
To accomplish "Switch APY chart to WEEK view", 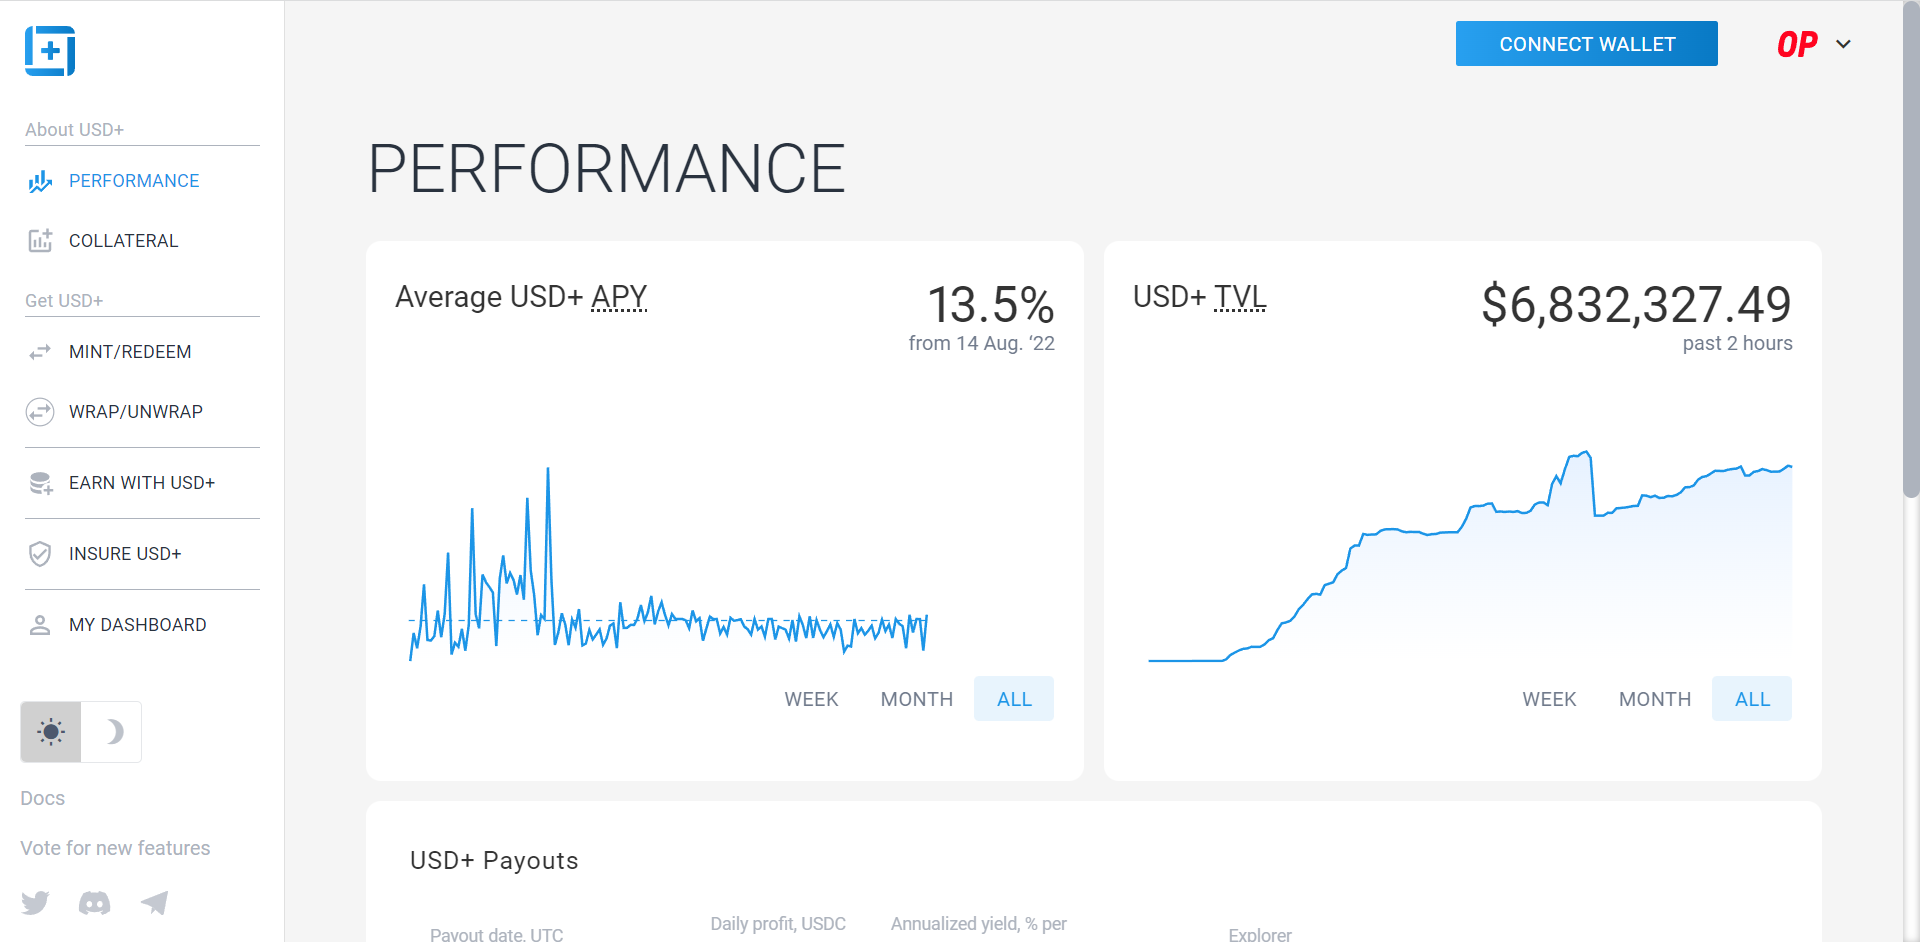I will pyautogui.click(x=811, y=698).
